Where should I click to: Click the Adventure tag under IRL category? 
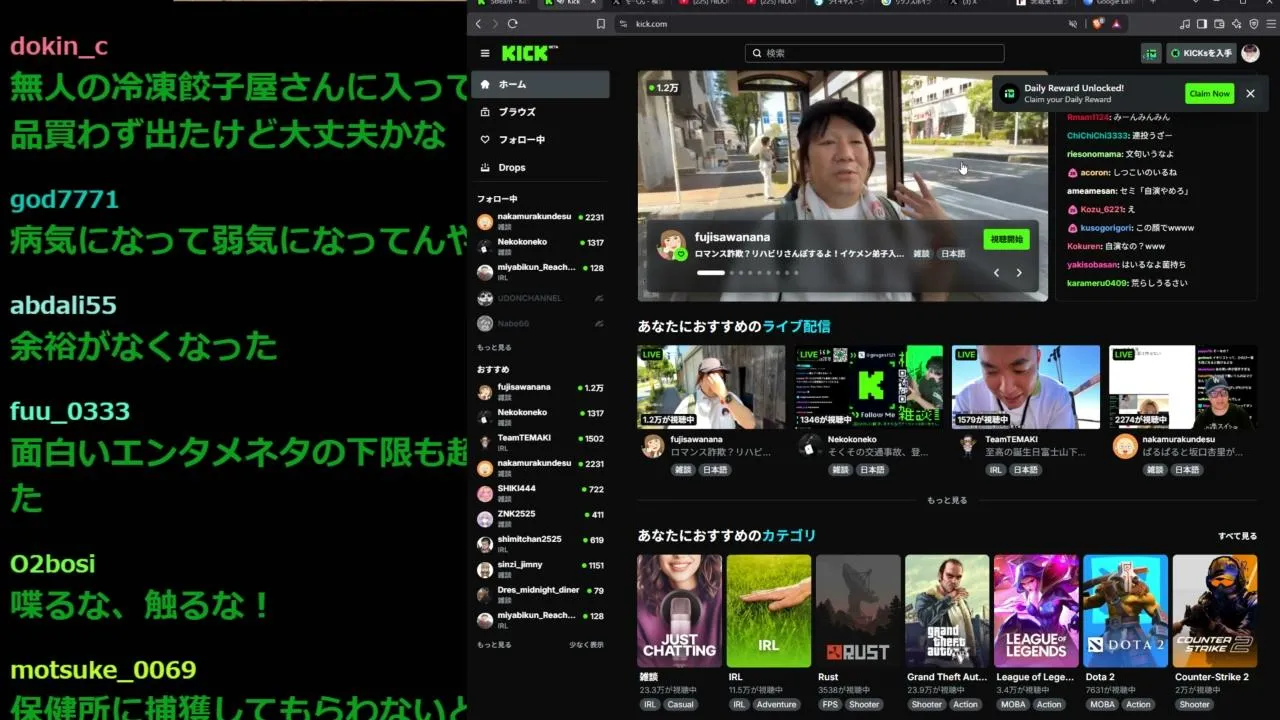pyautogui.click(x=776, y=704)
